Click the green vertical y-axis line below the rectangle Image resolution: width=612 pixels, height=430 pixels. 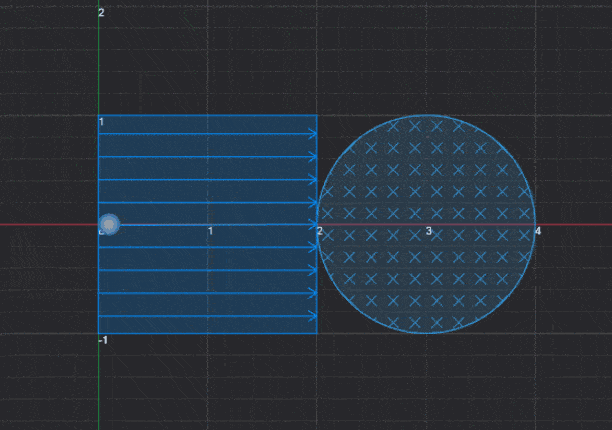coord(99,385)
